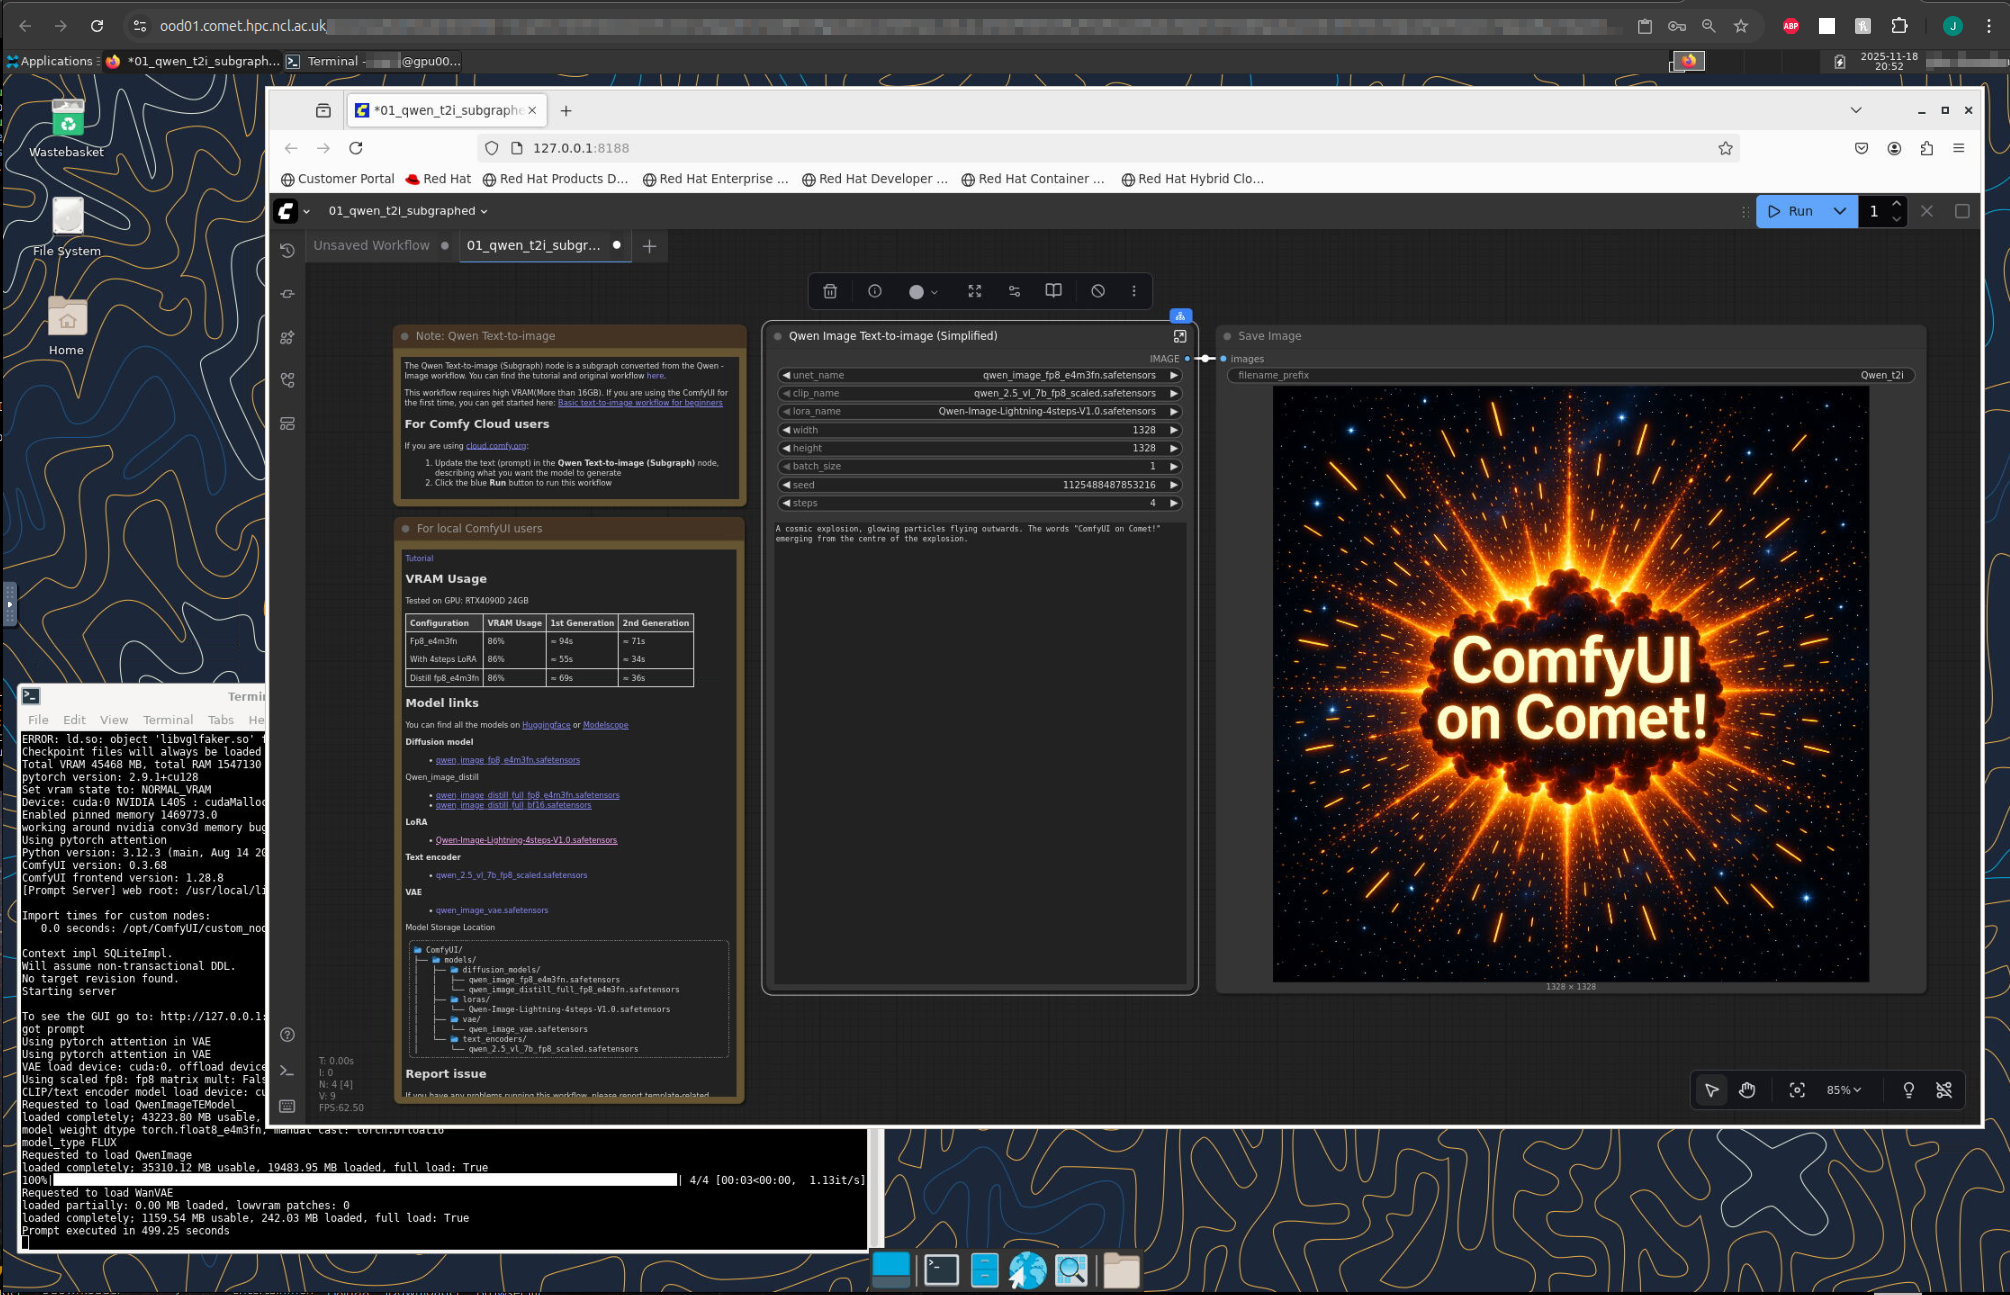Click the blue Run button
Screen dimensions: 2010x1295
[1790, 211]
